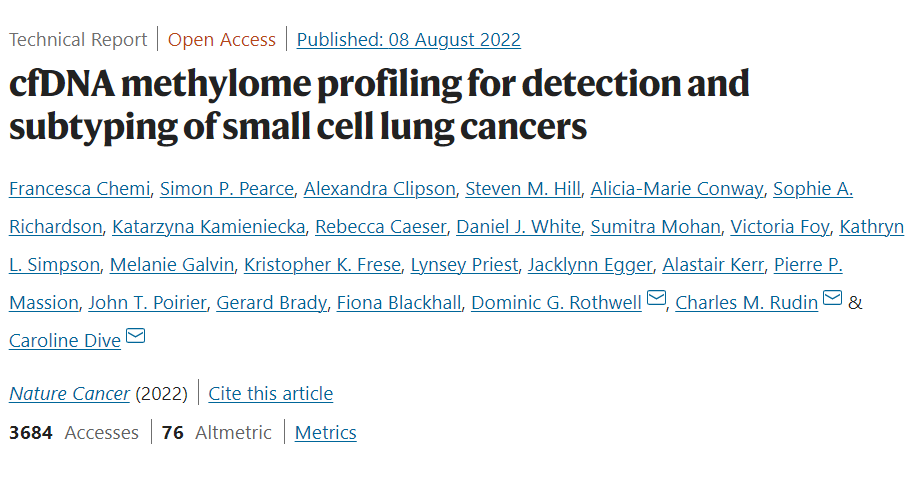Open Francesca Chemi author link

point(79,189)
